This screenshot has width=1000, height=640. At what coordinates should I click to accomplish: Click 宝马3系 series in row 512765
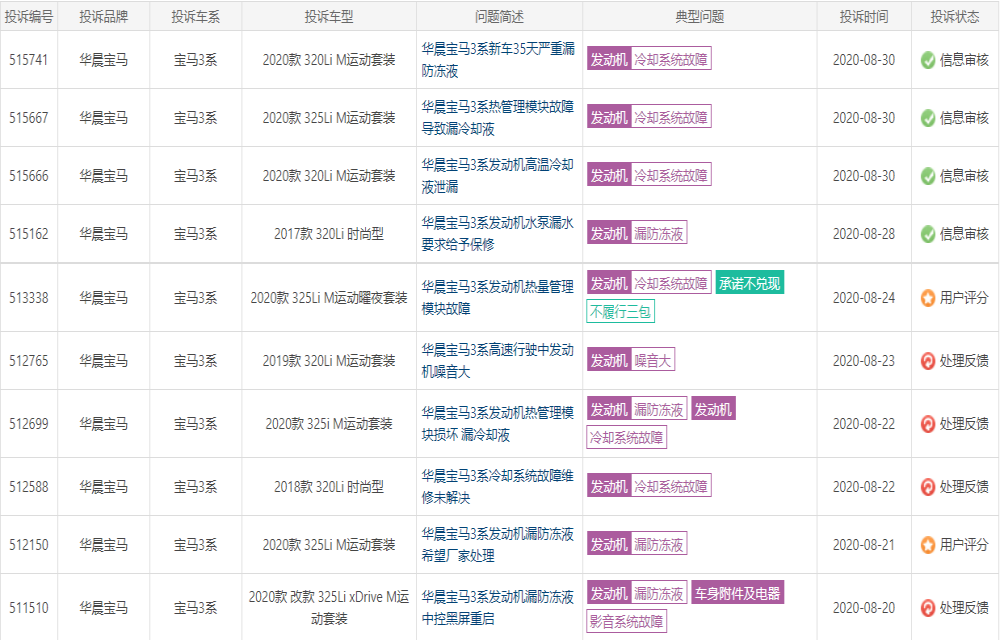195,361
